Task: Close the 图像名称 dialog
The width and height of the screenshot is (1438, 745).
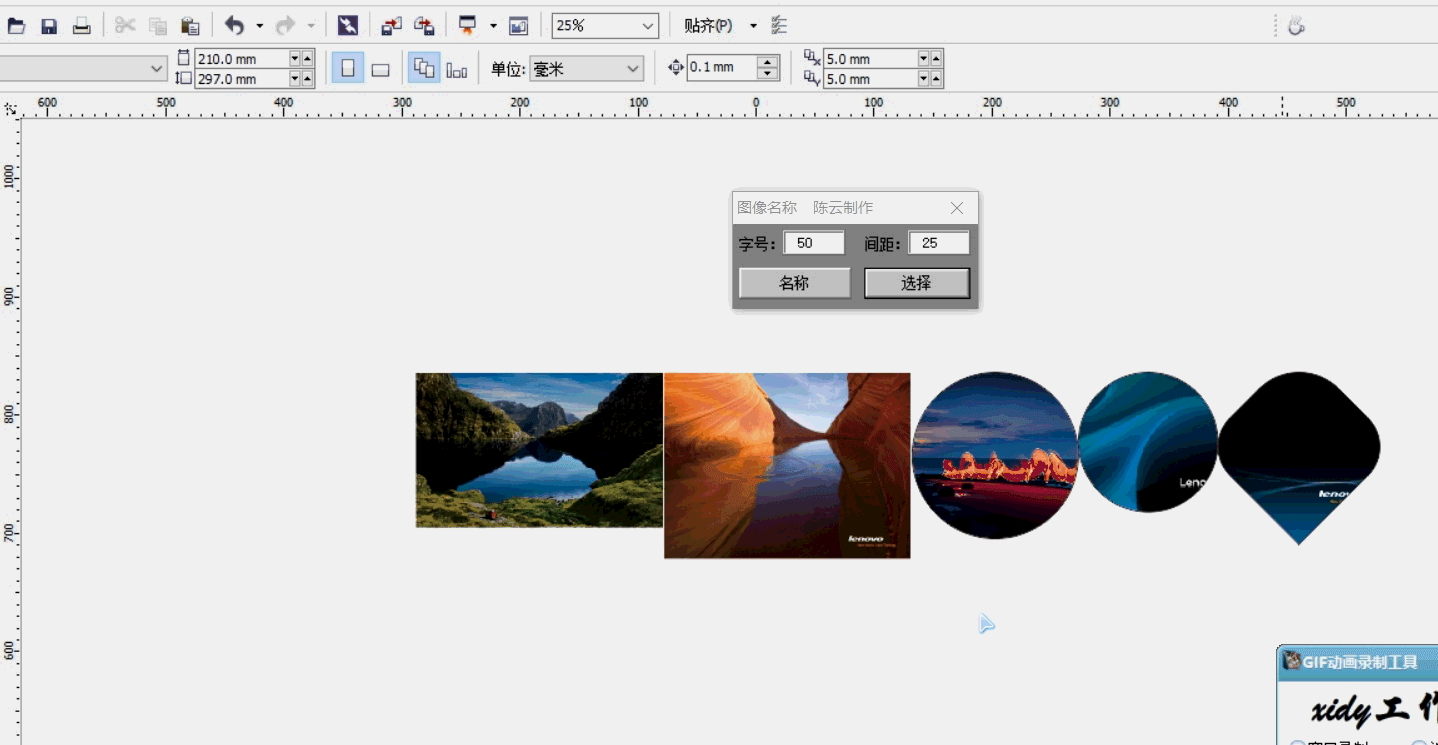Action: point(957,208)
